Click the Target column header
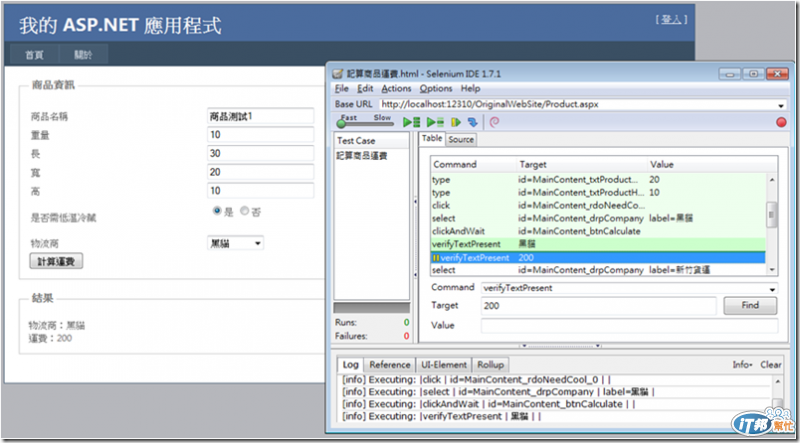 (x=582, y=164)
